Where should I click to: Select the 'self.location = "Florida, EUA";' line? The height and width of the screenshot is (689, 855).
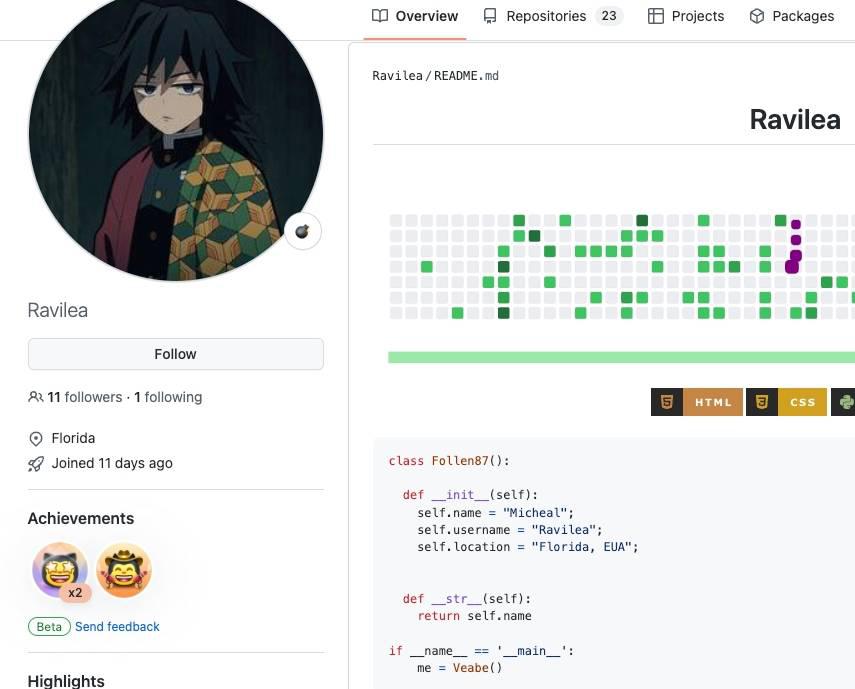(528, 547)
